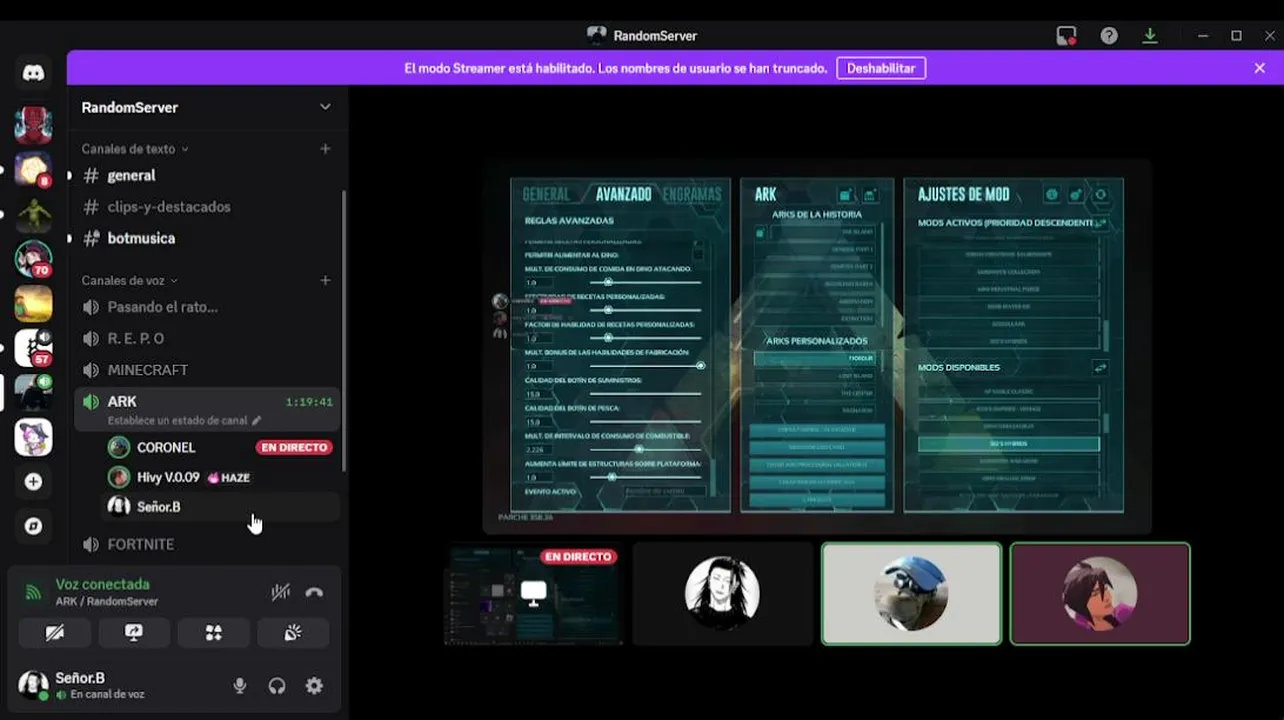This screenshot has width=1284, height=720.
Task: Open the purple witch hat server
Action: [33, 437]
